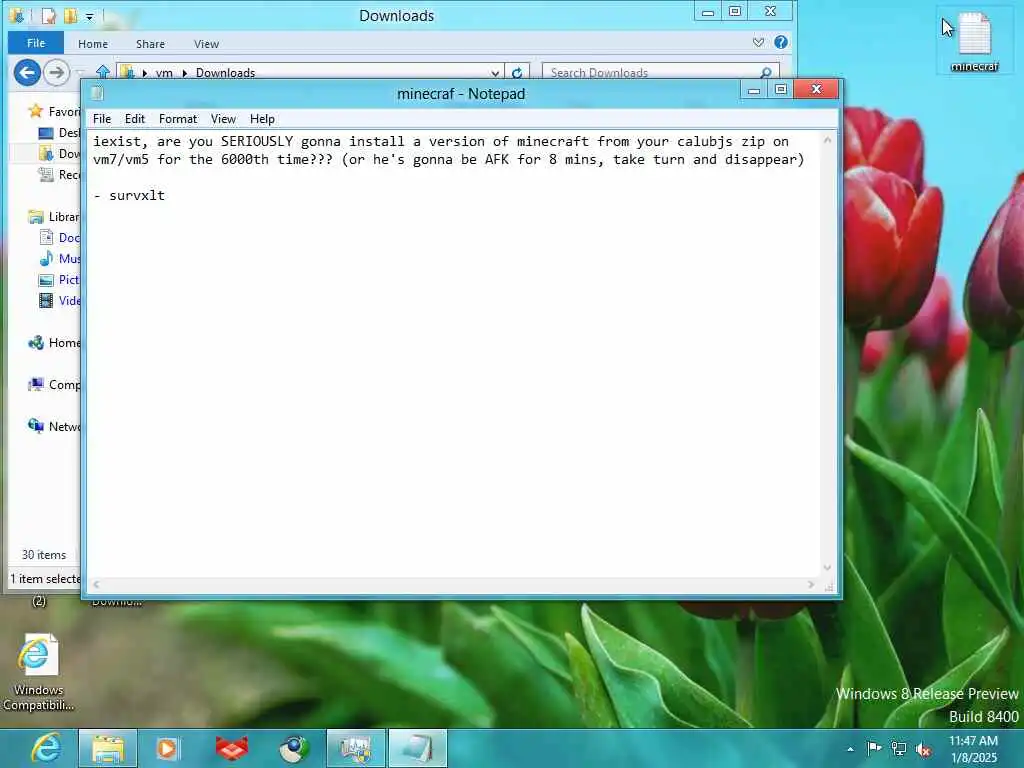This screenshot has width=1024, height=768.
Task: Select Favorites in Explorer navigation pane
Action: tap(55, 112)
